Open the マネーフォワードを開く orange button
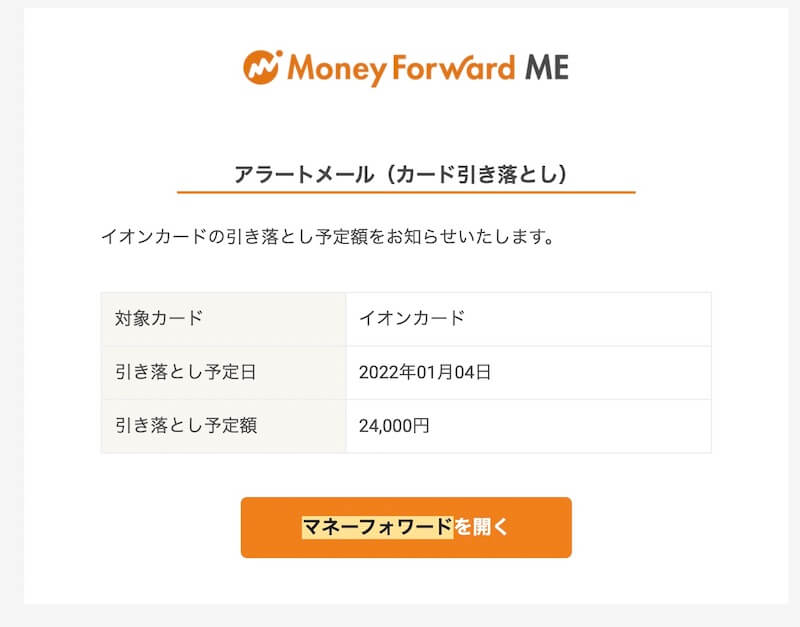Screen dimensions: 800x627 tap(406, 528)
